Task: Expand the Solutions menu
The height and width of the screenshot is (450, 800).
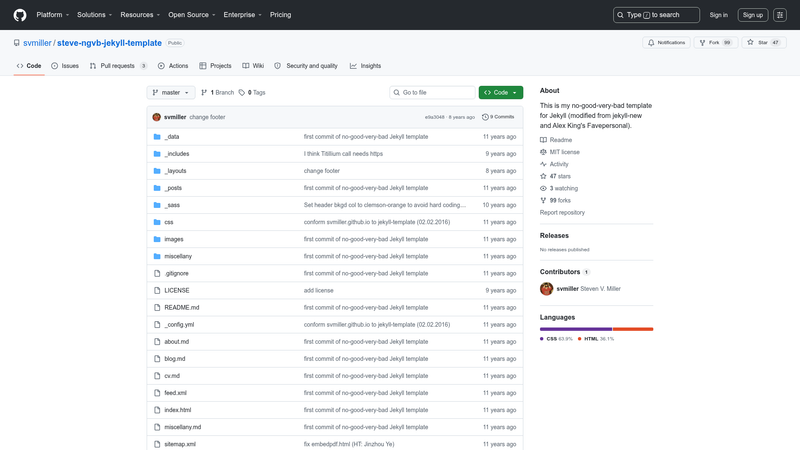Action: tap(94, 15)
